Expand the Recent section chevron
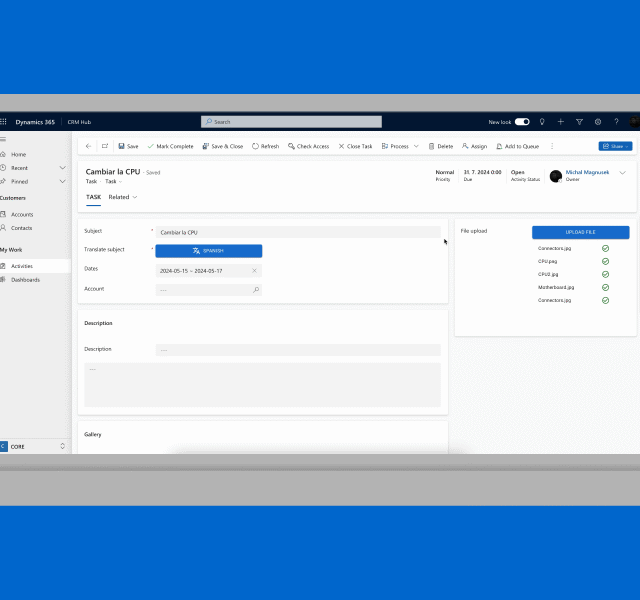640x600 pixels. [x=62, y=168]
